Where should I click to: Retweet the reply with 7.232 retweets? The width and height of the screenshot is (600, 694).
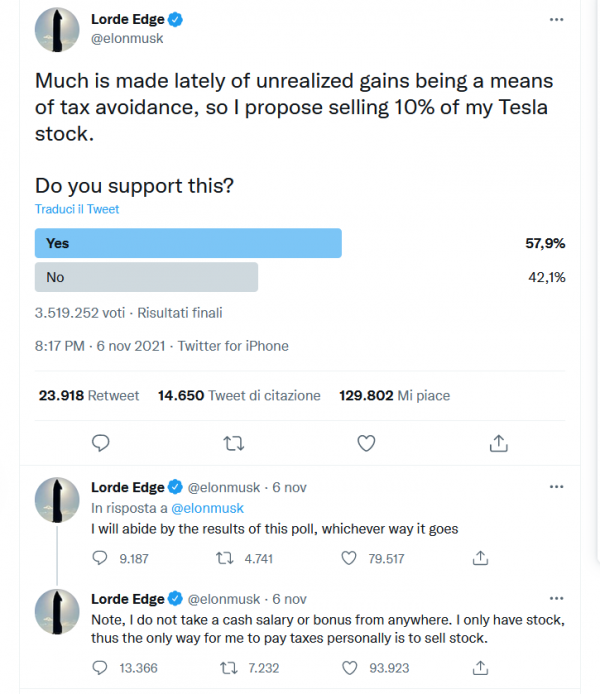click(229, 667)
